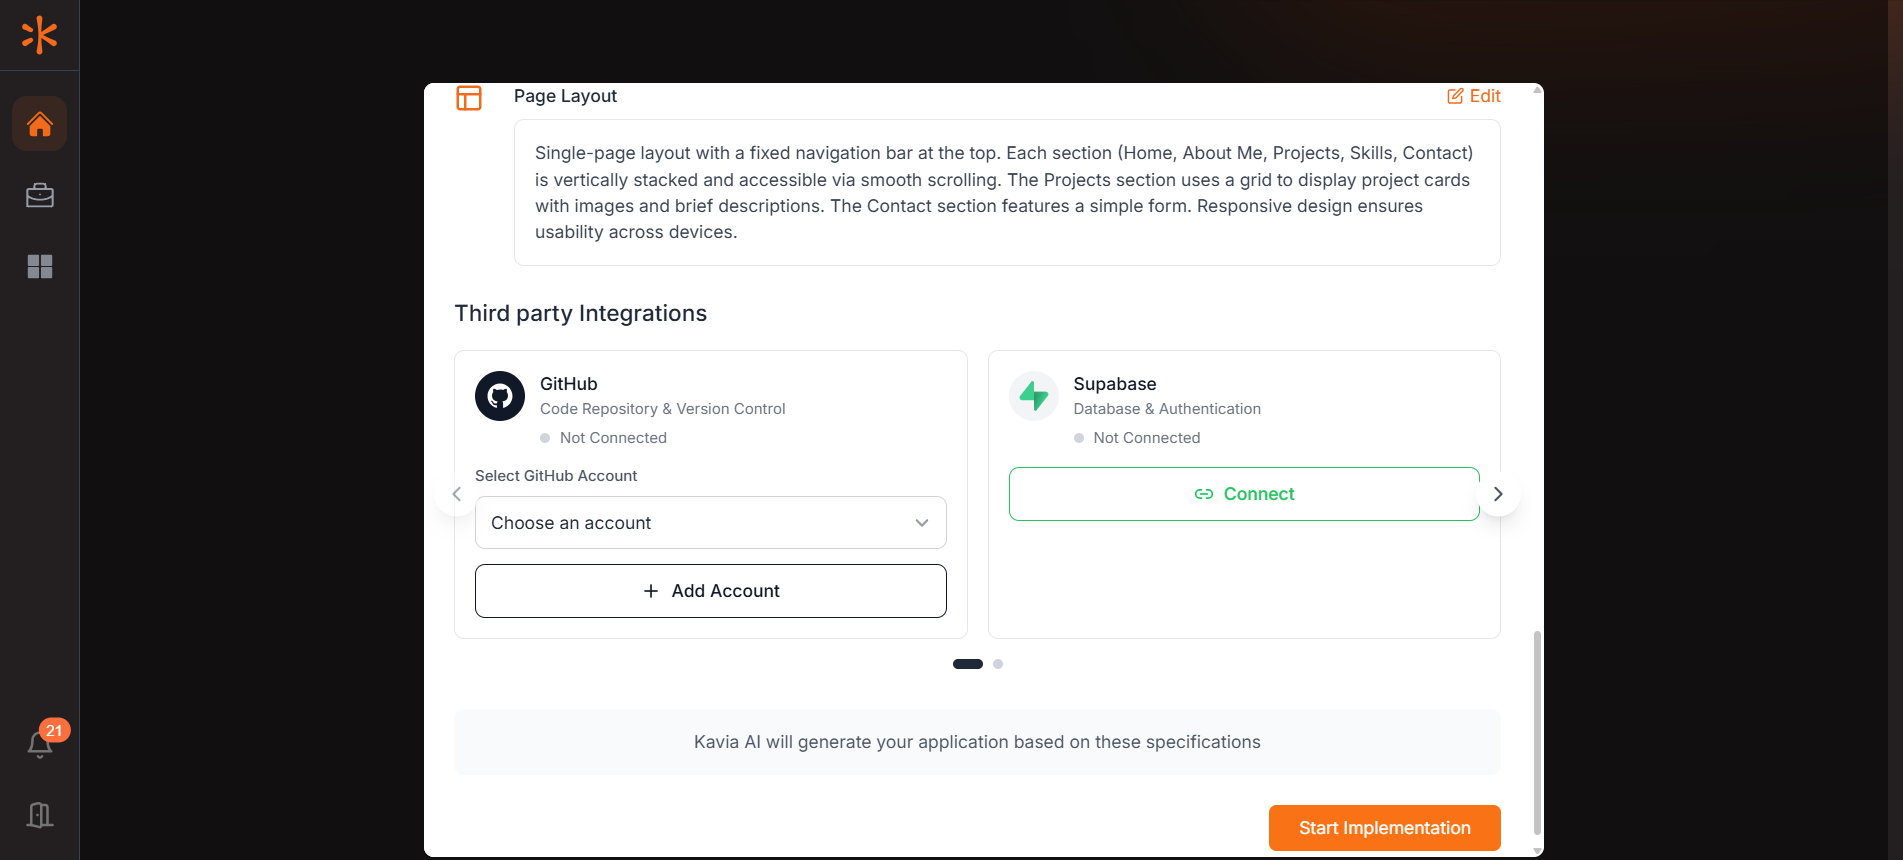The image size is (1903, 860).
Task: Click the logout door icon
Action: click(x=40, y=815)
